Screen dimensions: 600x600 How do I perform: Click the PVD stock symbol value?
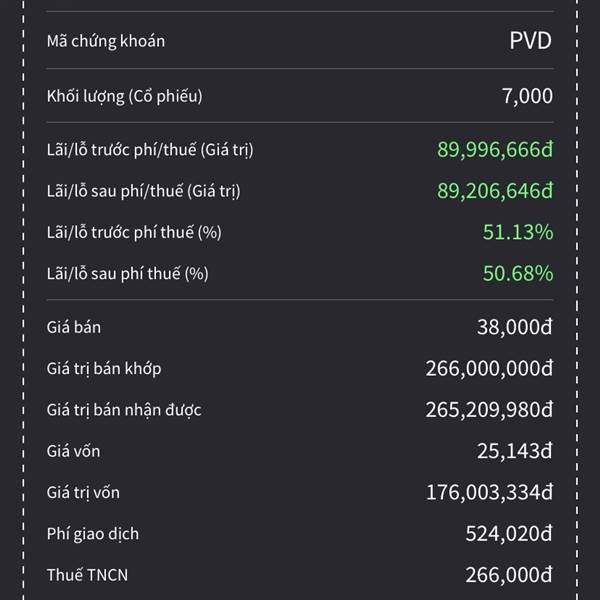(530, 42)
